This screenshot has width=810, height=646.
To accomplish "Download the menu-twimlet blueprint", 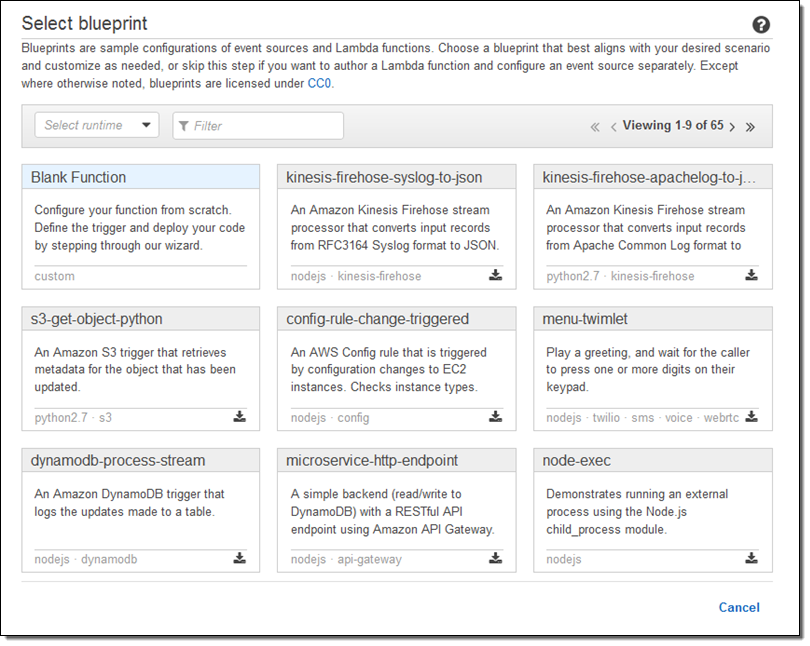I will (751, 417).
